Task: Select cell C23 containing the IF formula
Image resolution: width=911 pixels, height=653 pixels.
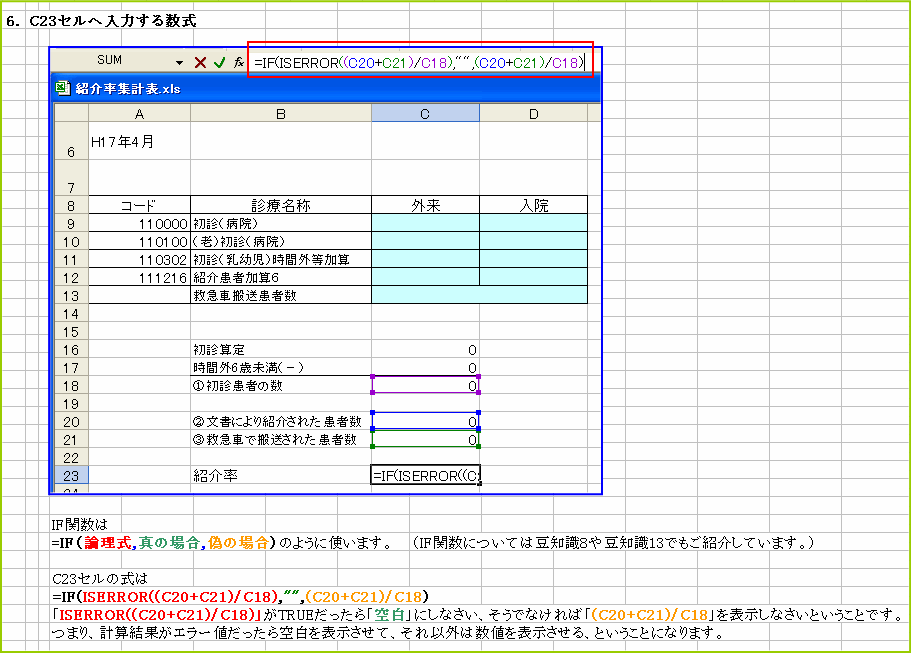Action: 425,475
